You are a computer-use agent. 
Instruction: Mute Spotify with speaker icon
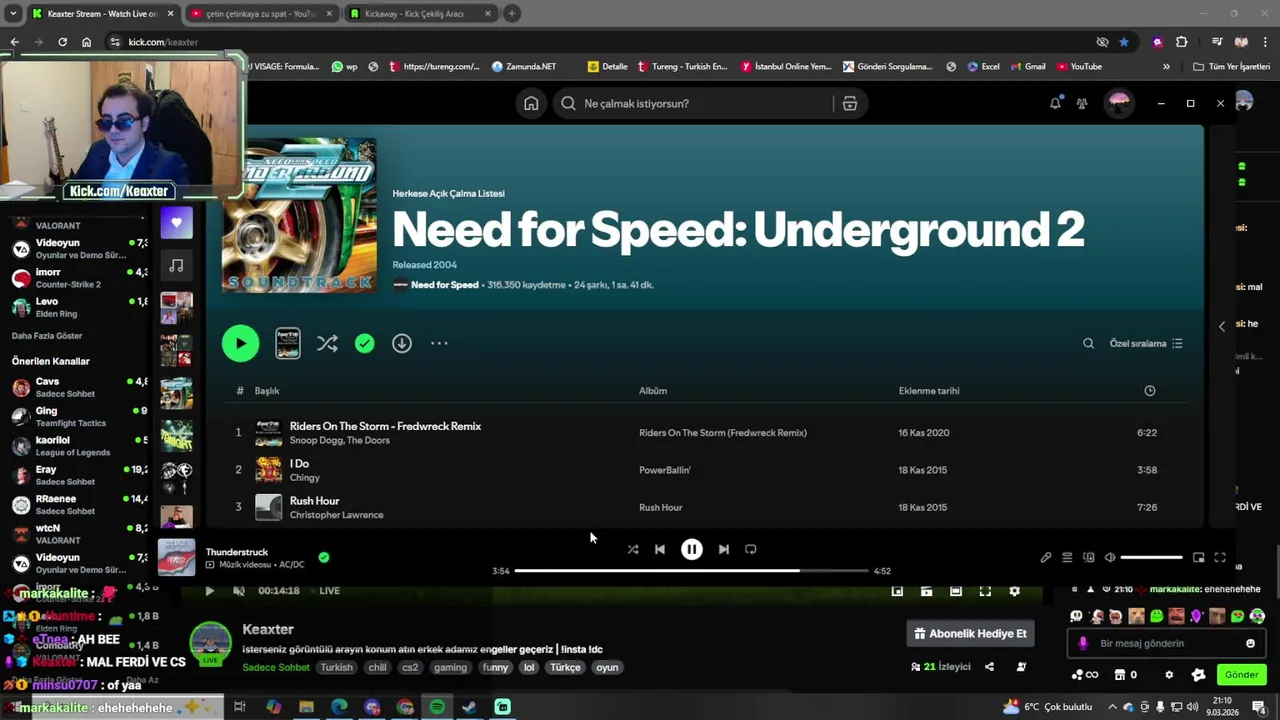(1110, 558)
